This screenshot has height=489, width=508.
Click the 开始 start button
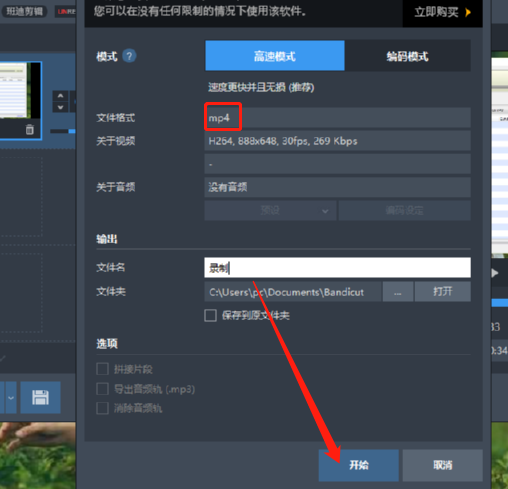[359, 465]
